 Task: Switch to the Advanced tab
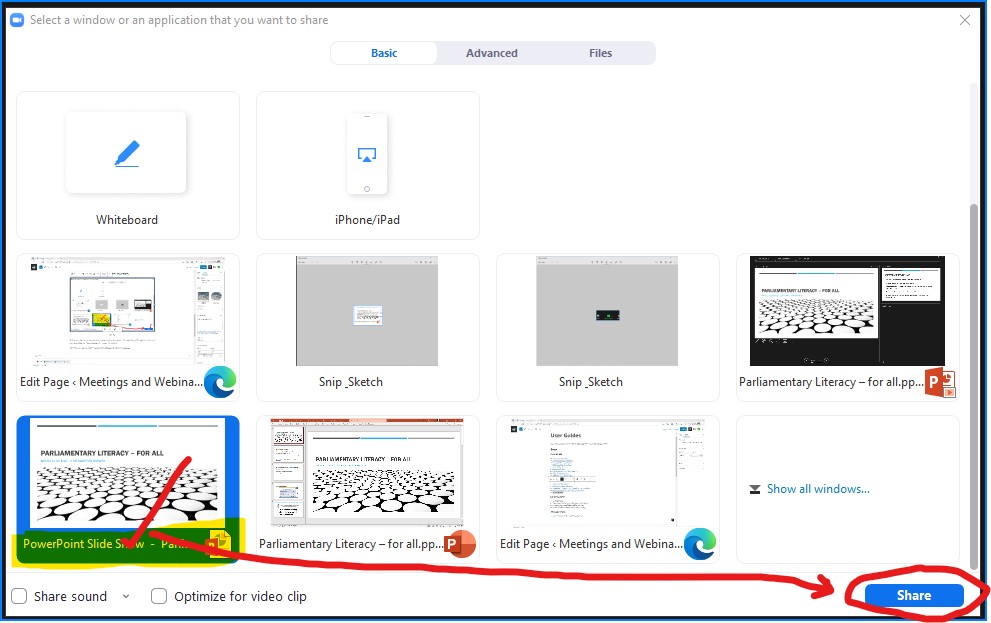pyautogui.click(x=491, y=52)
